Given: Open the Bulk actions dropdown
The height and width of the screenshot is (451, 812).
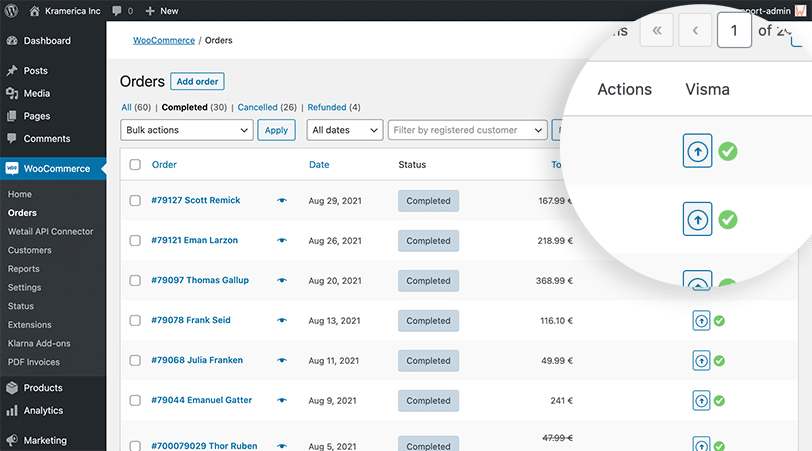Looking at the screenshot, I should pos(186,130).
